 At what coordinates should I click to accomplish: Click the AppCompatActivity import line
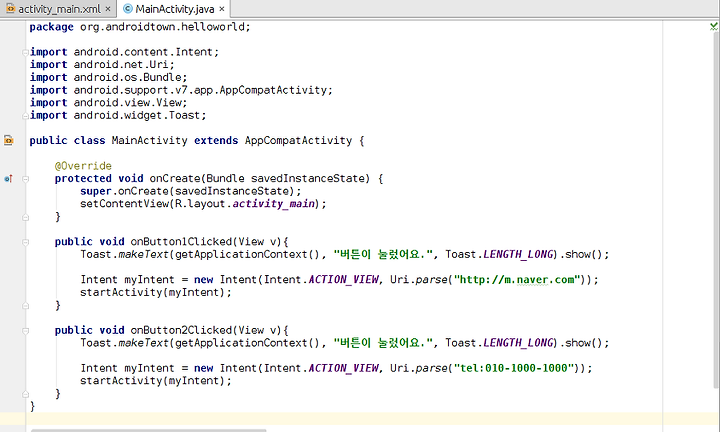pyautogui.click(x=181, y=90)
